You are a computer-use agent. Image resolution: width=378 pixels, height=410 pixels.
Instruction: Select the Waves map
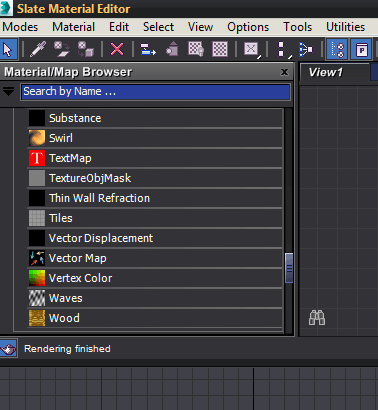[x=155, y=298]
